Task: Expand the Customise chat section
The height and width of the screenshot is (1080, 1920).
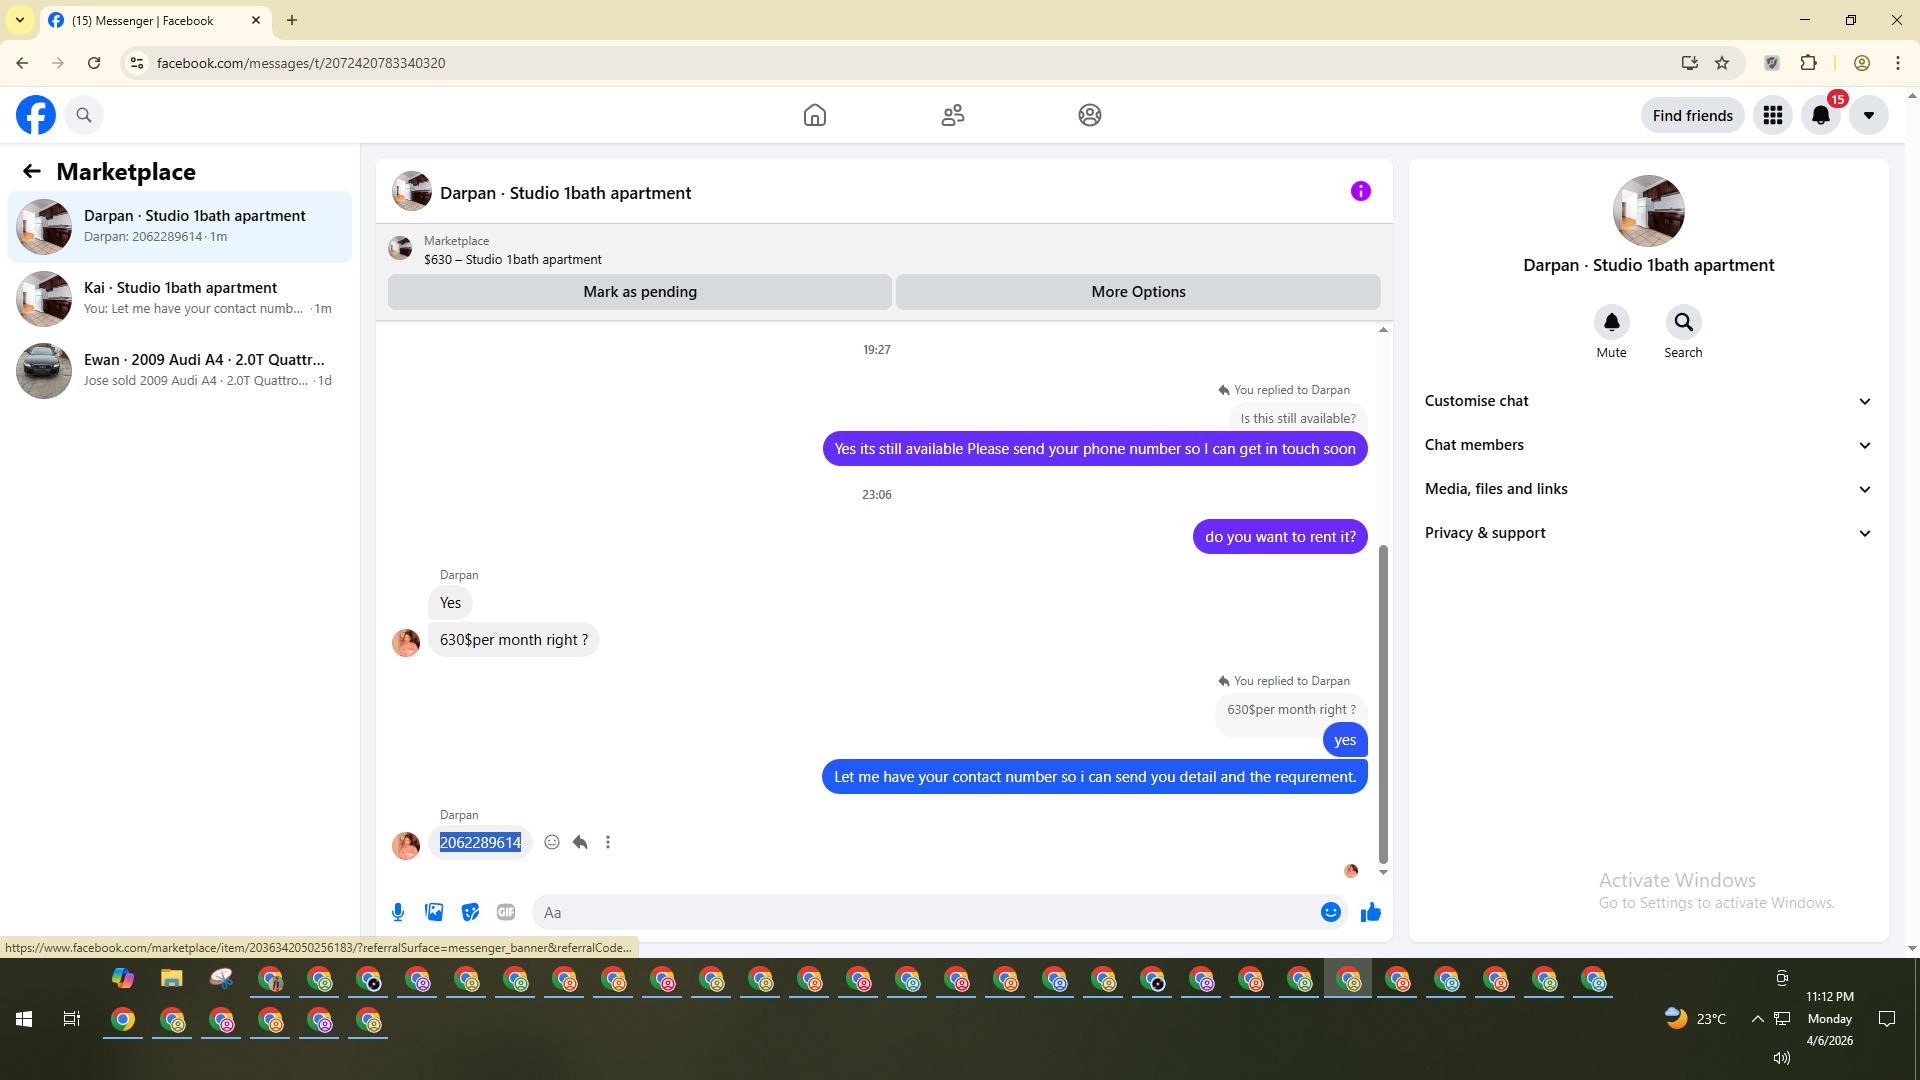Action: 1648,401
